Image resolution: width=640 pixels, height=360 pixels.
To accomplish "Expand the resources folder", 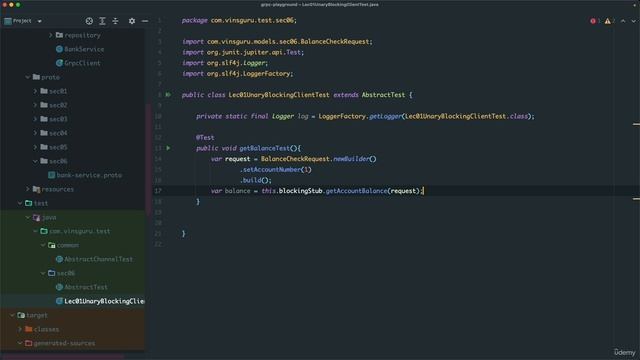I will coord(27,189).
